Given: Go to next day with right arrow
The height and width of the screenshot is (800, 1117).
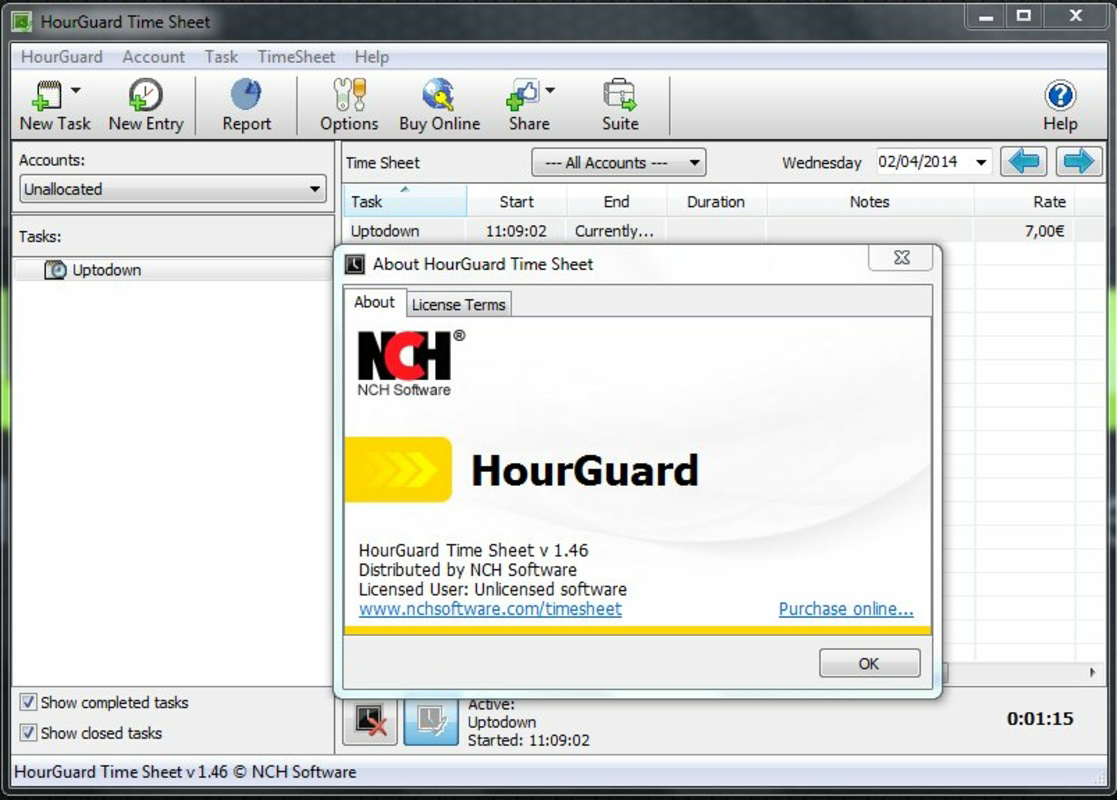Looking at the screenshot, I should click(1079, 162).
